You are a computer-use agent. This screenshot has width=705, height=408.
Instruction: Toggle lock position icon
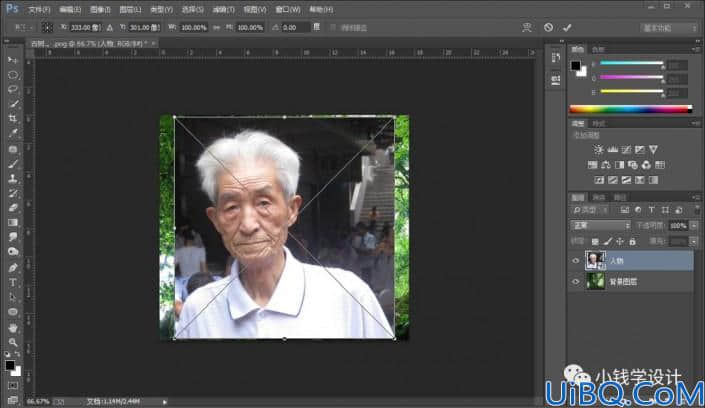[x=620, y=242]
